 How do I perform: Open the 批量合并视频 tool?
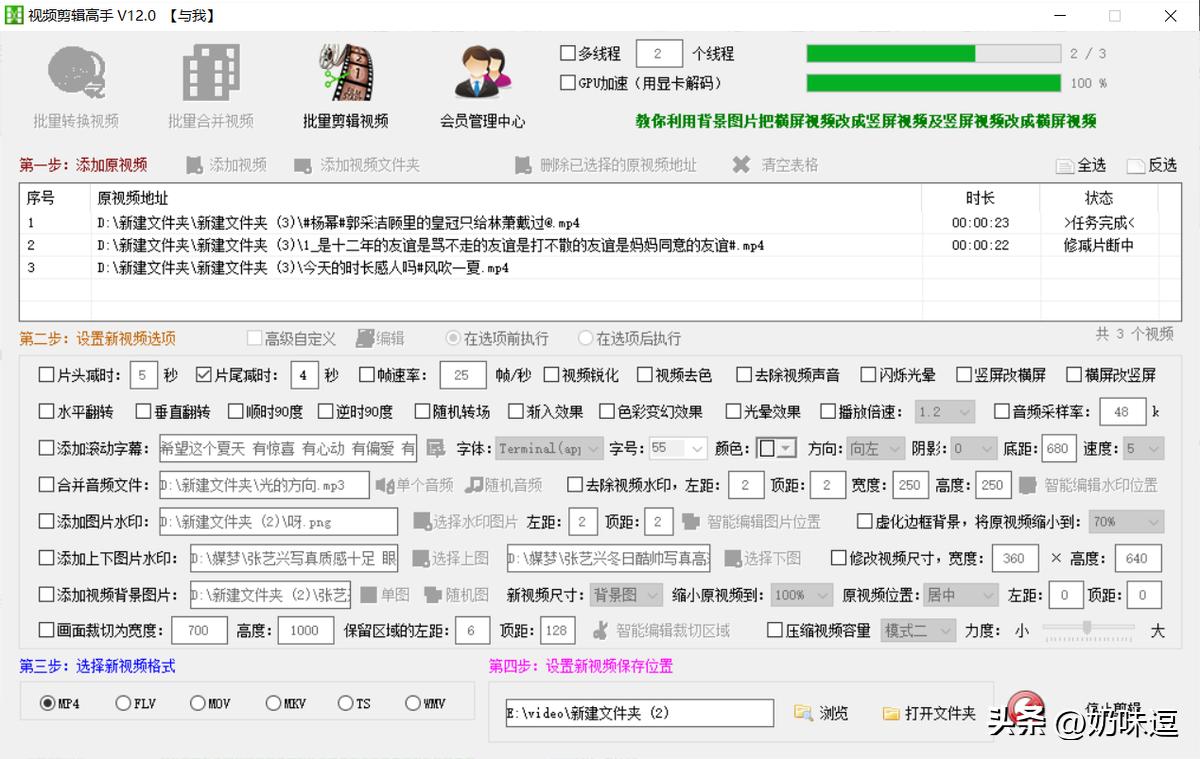coord(208,85)
